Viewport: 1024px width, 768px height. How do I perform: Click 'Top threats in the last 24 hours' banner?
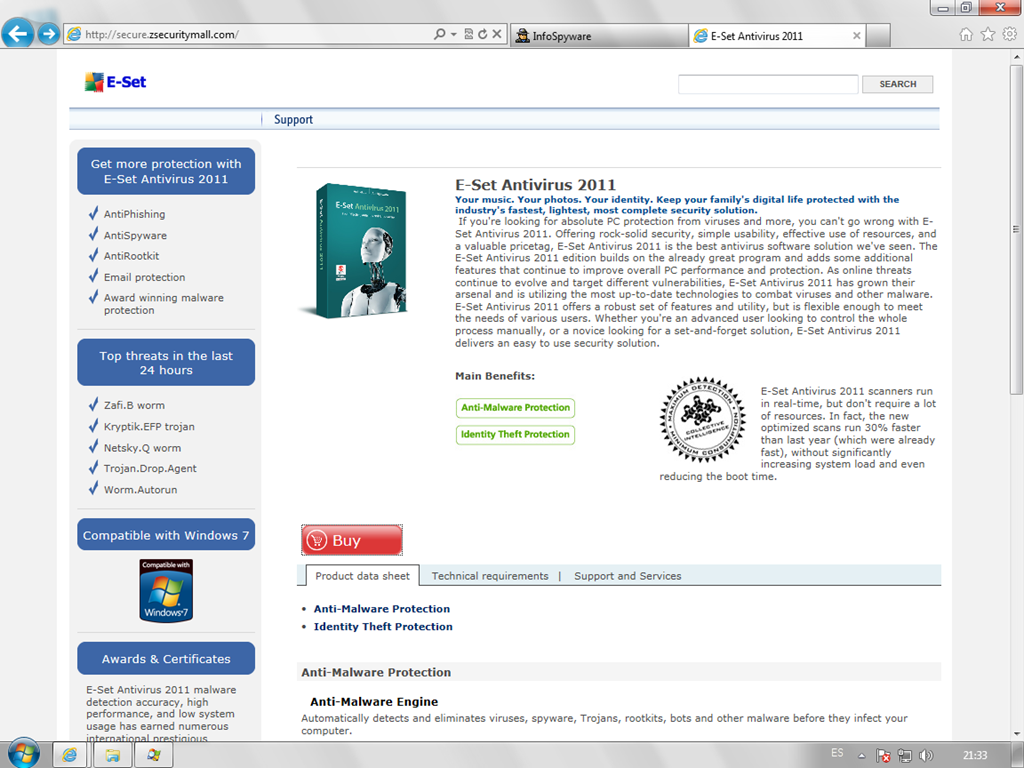pyautogui.click(x=166, y=362)
